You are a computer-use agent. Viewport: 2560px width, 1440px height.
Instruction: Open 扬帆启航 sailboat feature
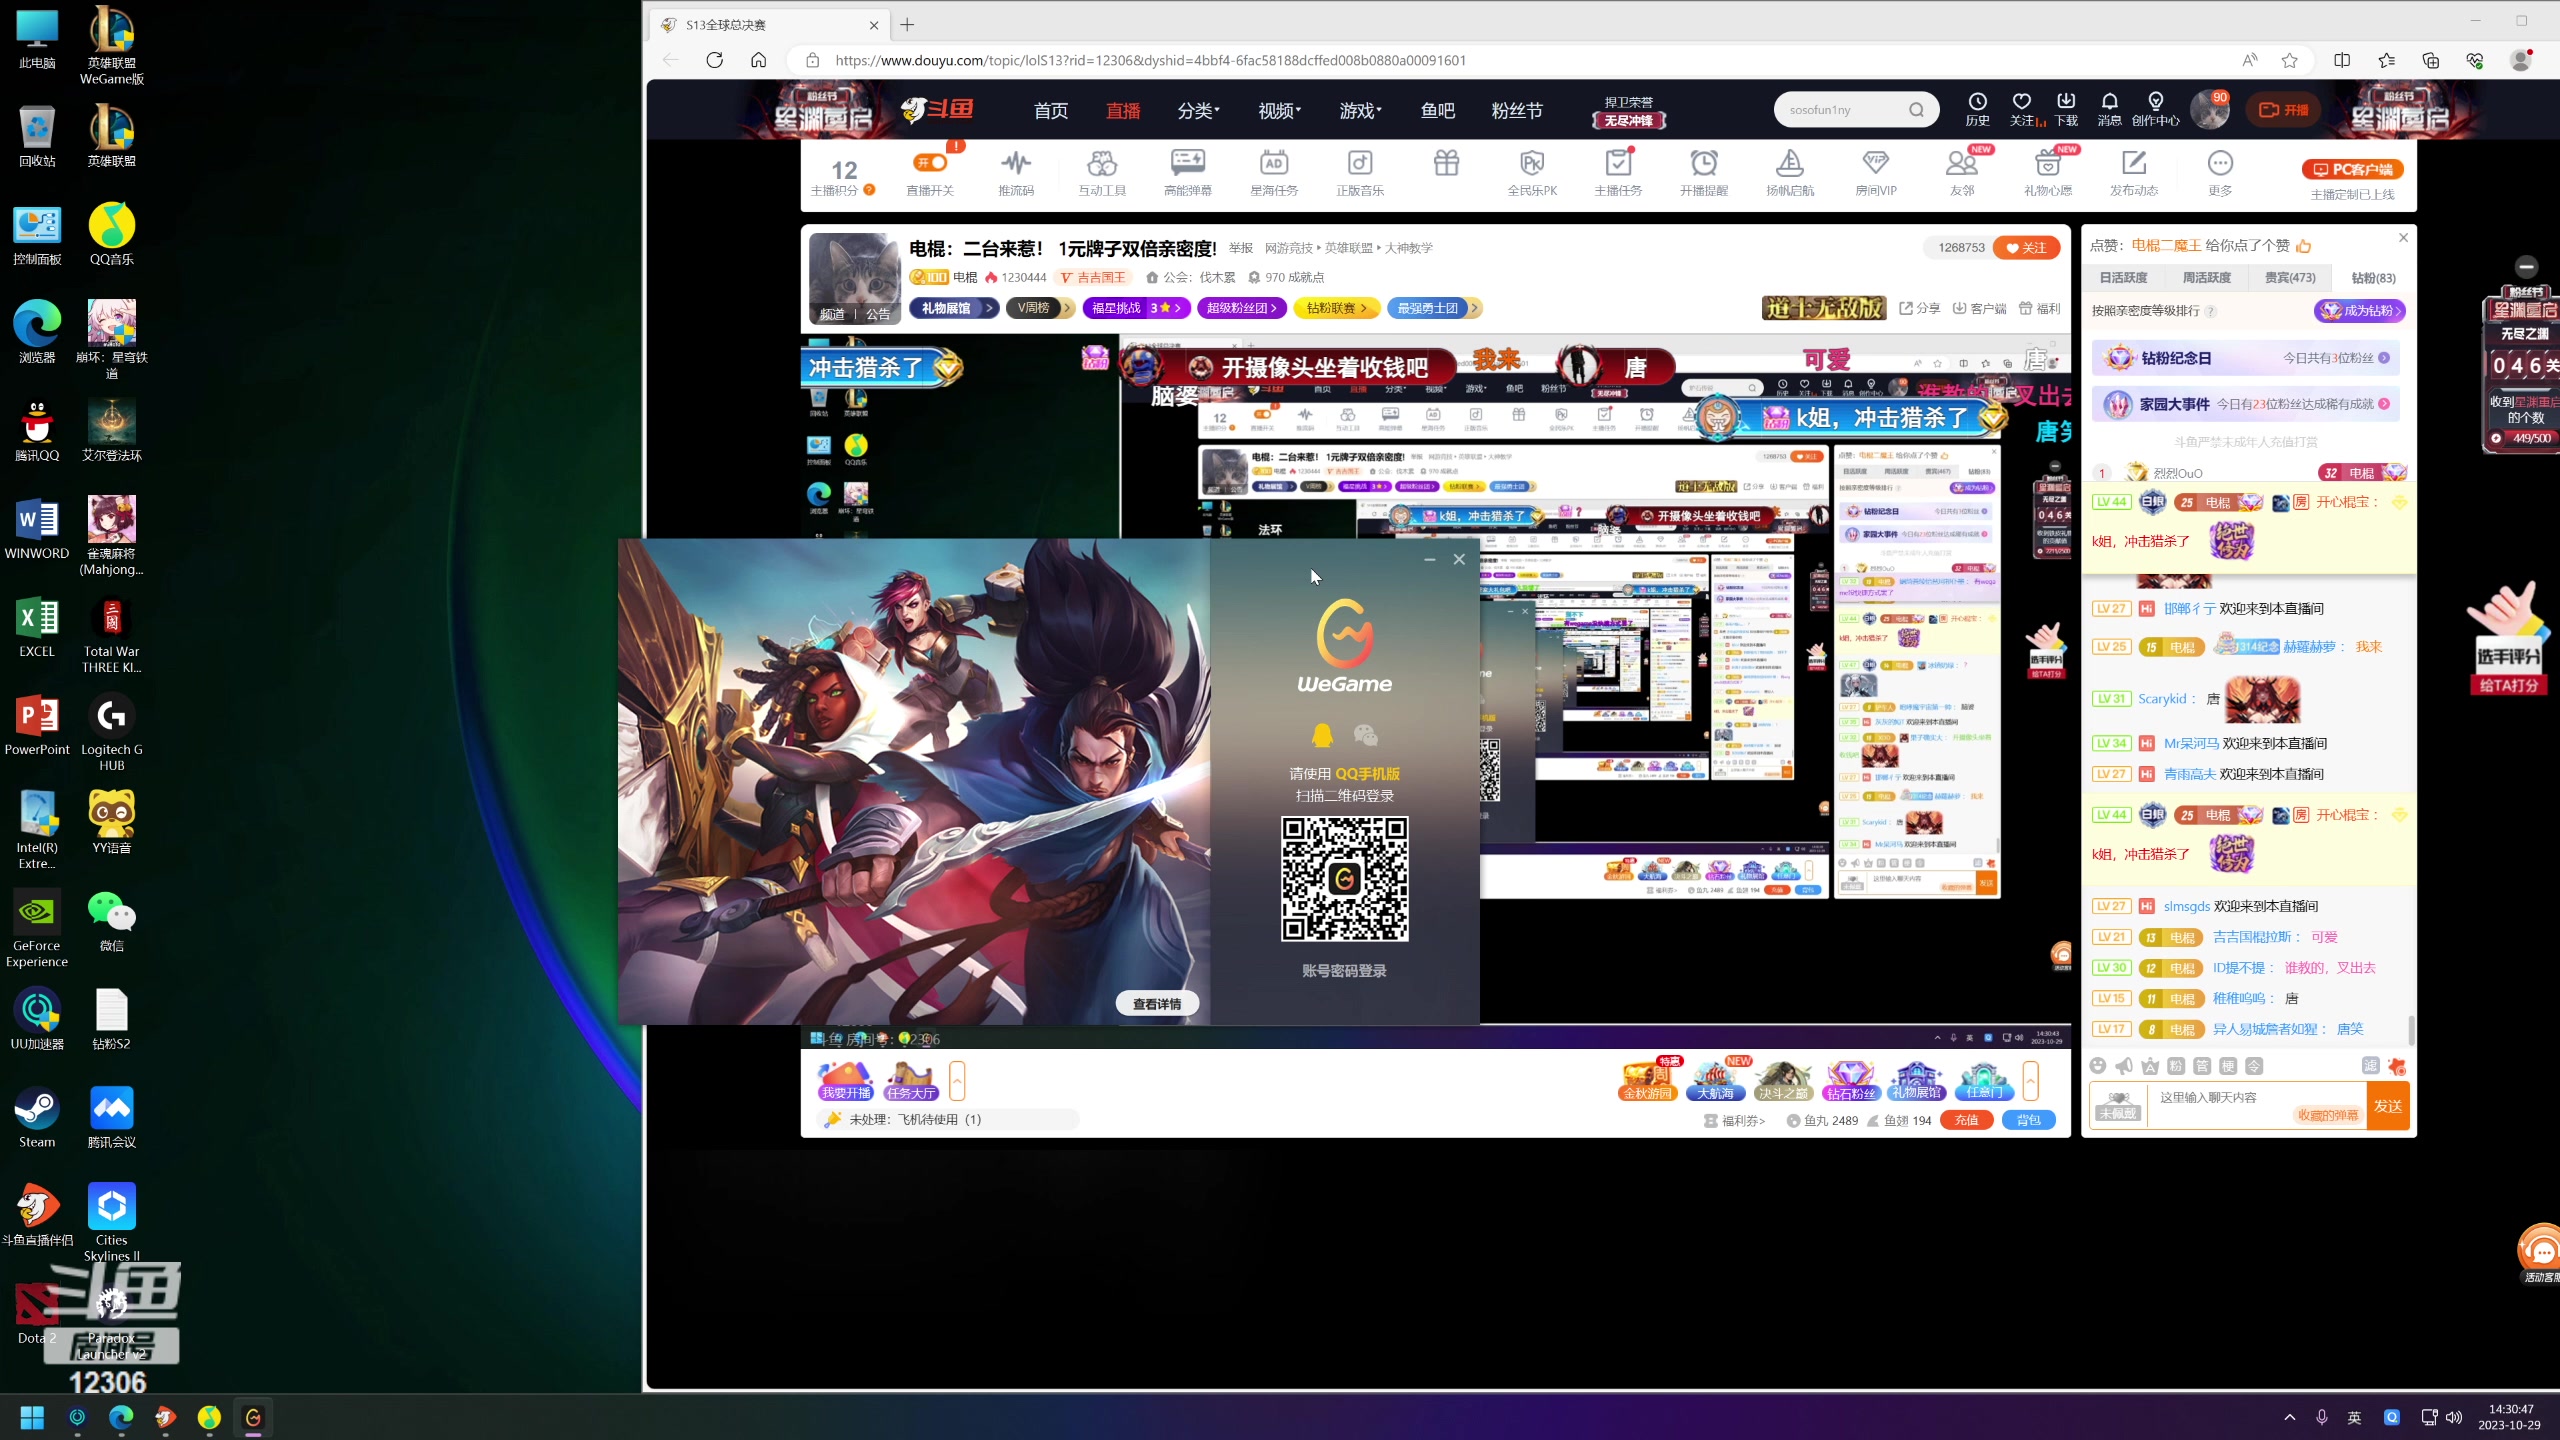click(x=1790, y=172)
